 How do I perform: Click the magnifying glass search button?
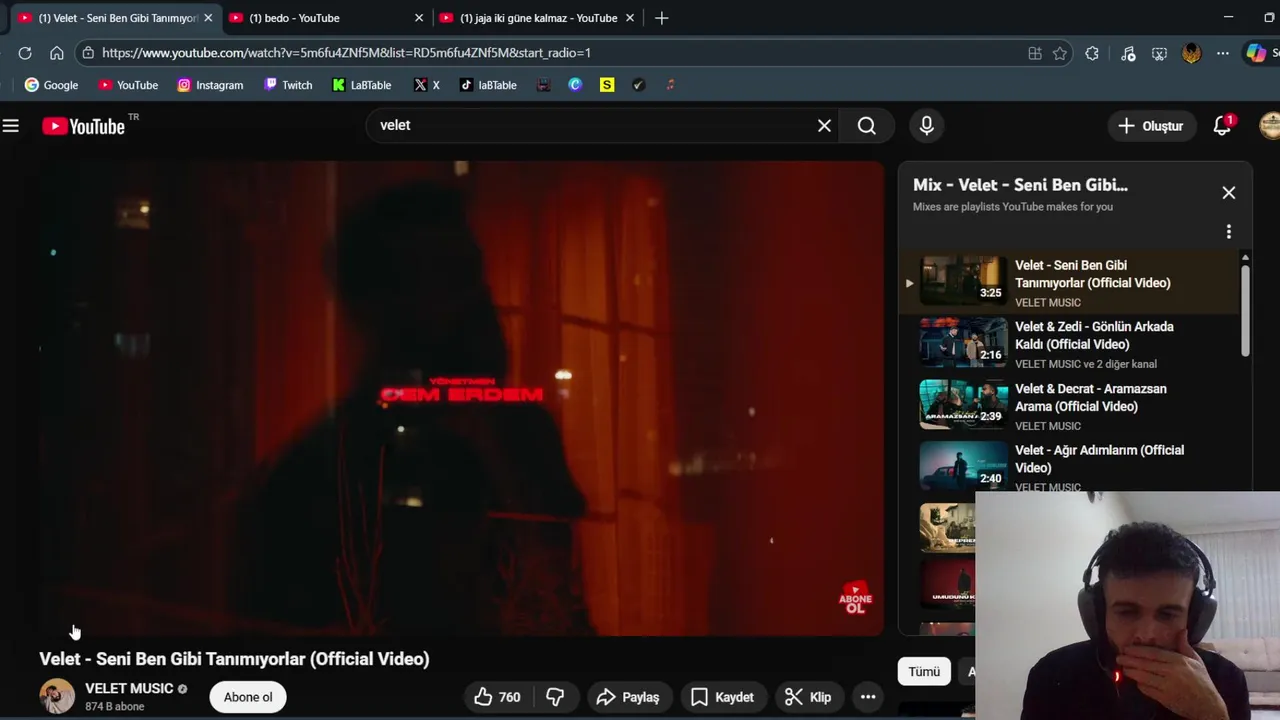(x=867, y=126)
